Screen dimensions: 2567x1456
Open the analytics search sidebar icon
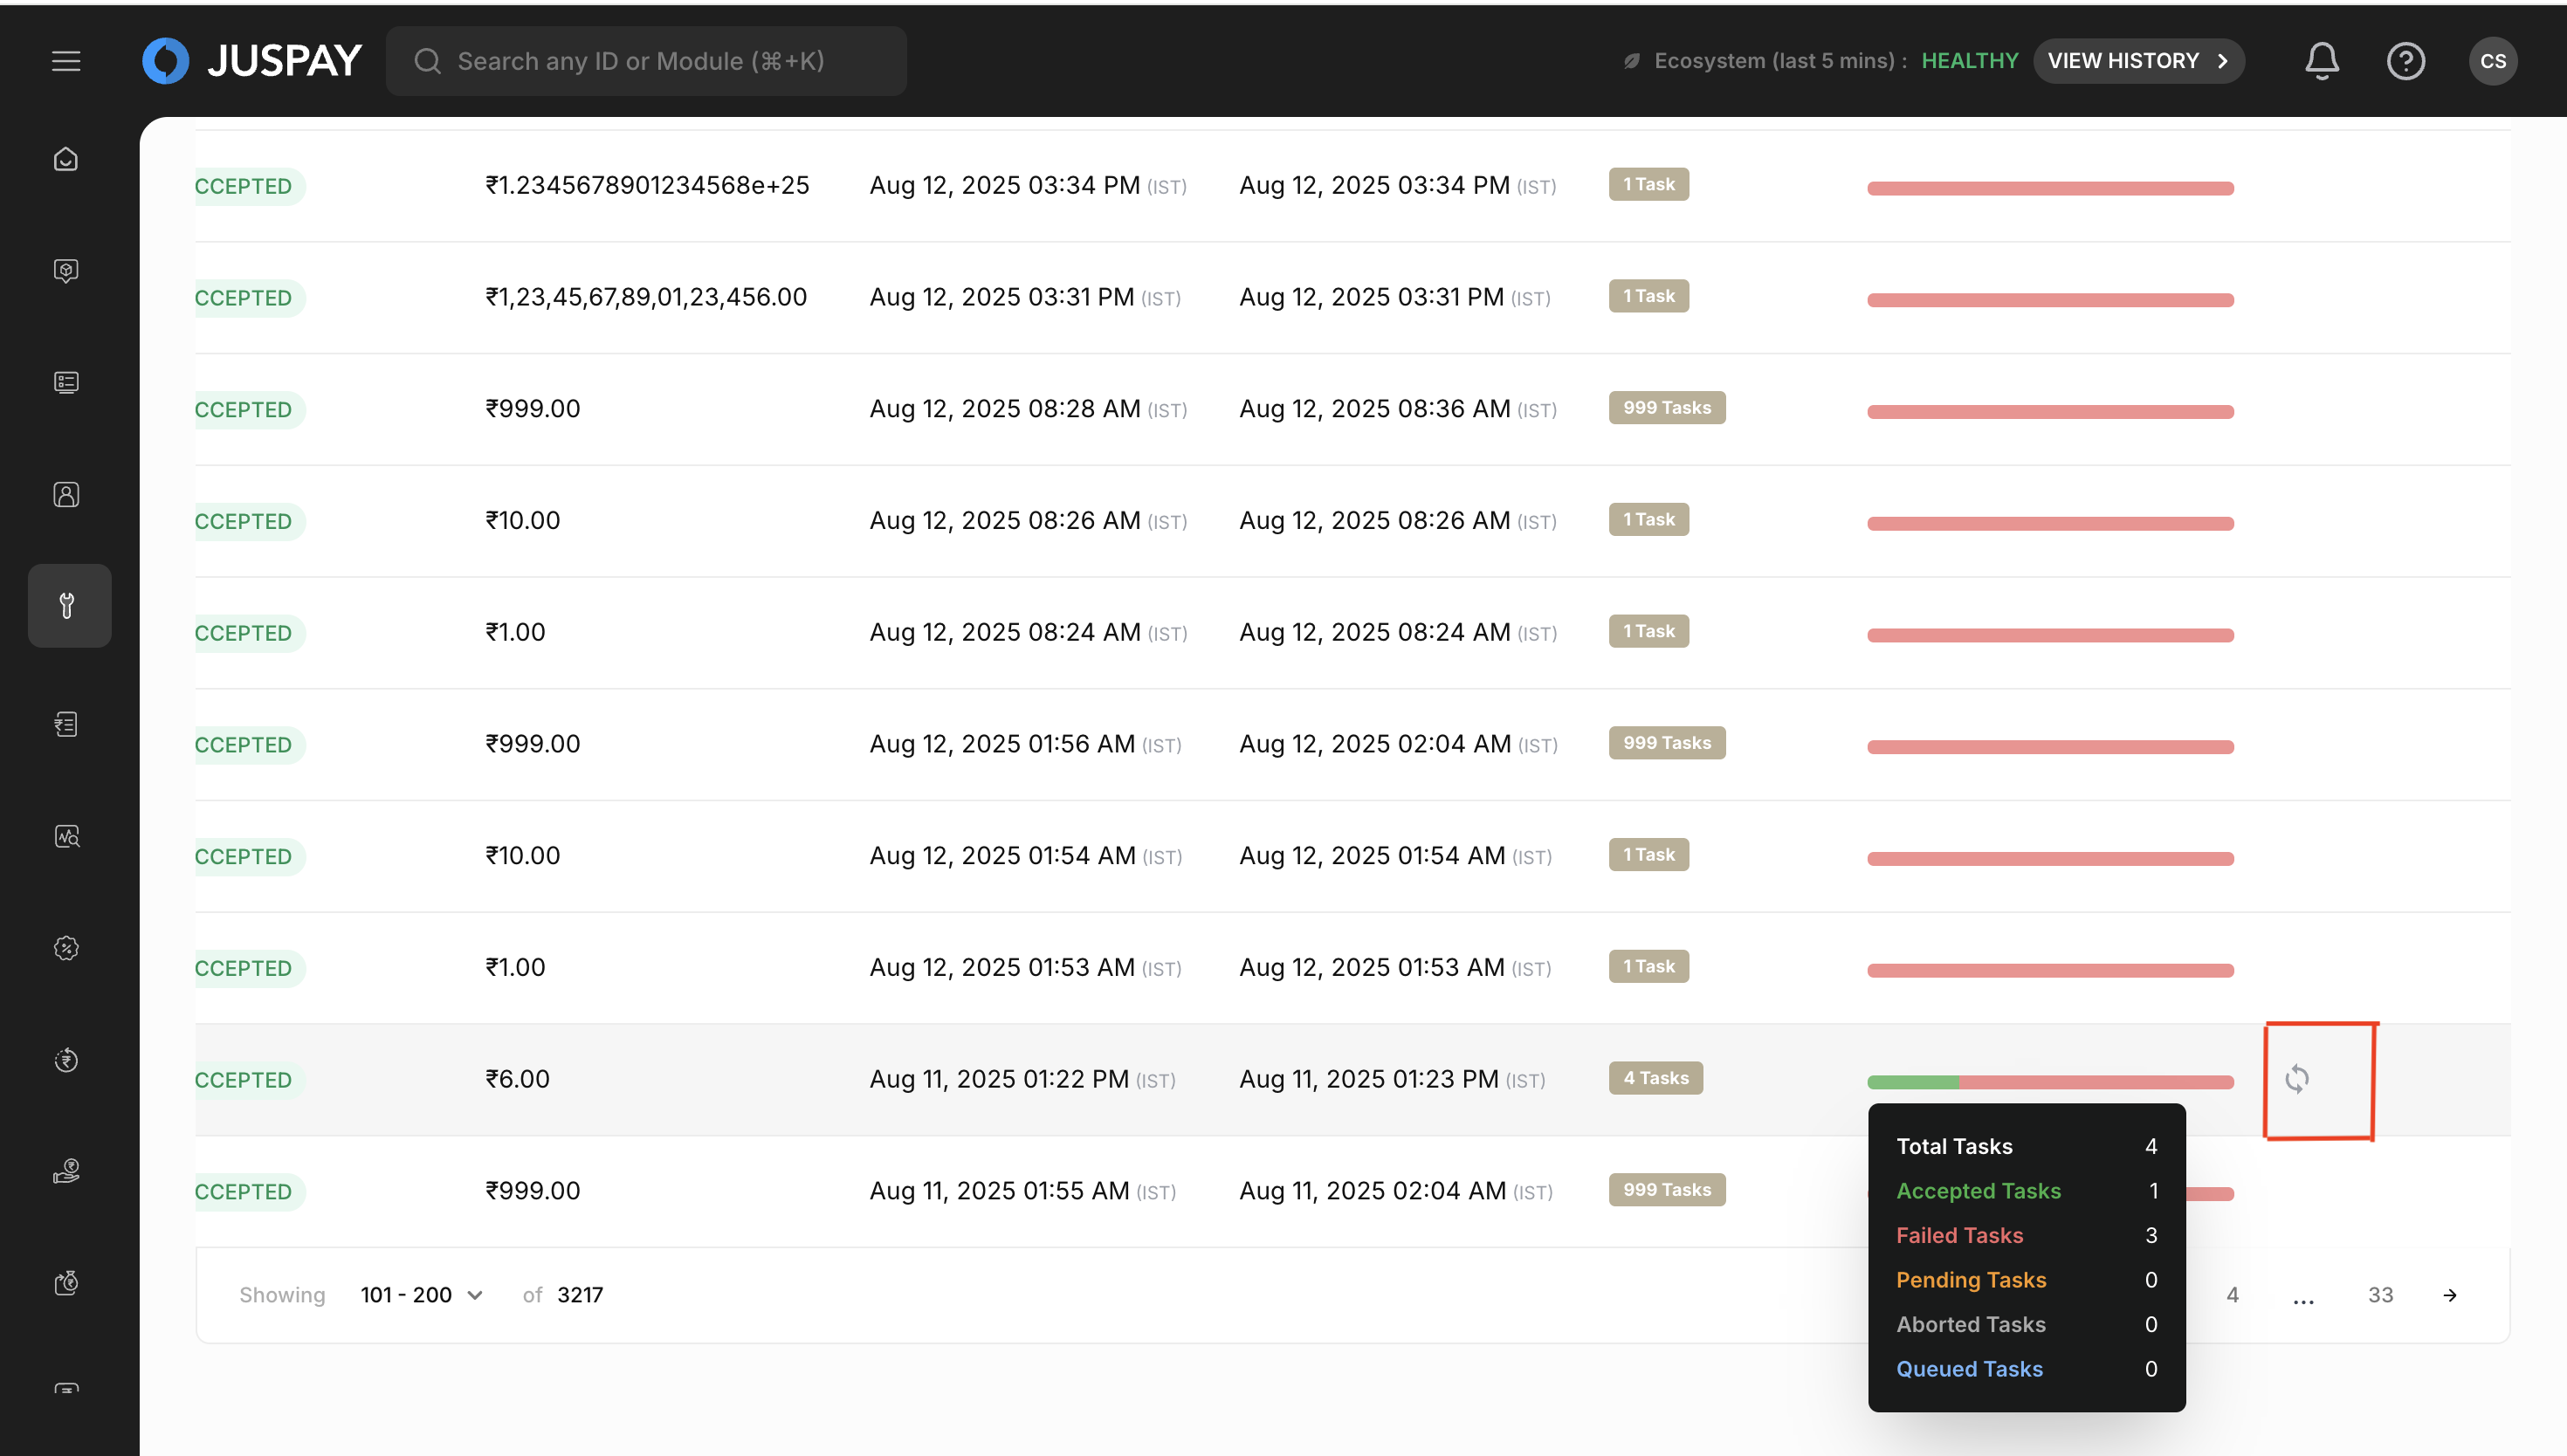point(66,836)
